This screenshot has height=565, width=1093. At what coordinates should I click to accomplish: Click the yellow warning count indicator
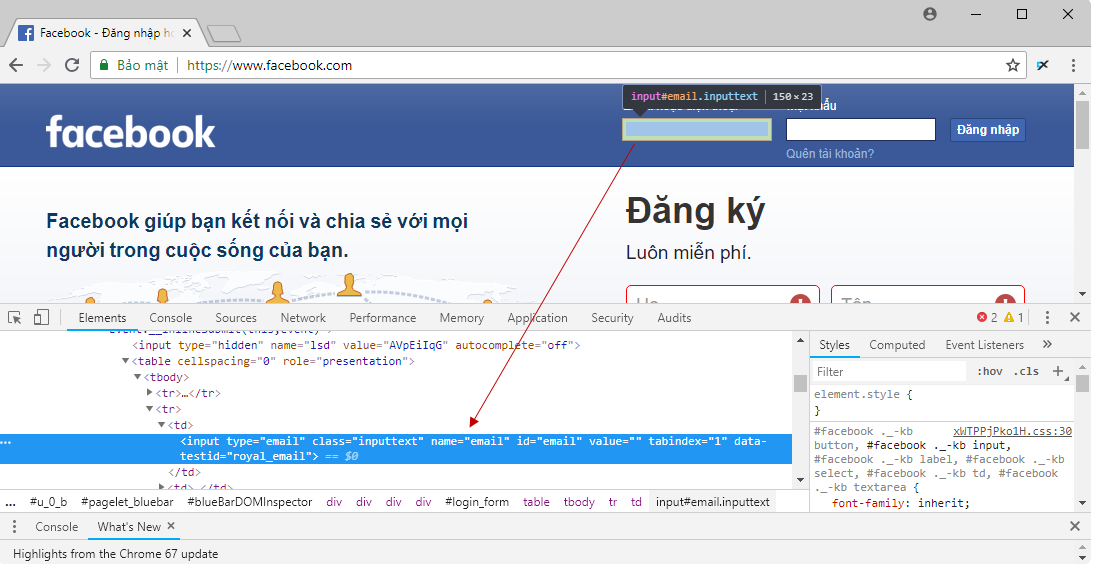click(1014, 318)
